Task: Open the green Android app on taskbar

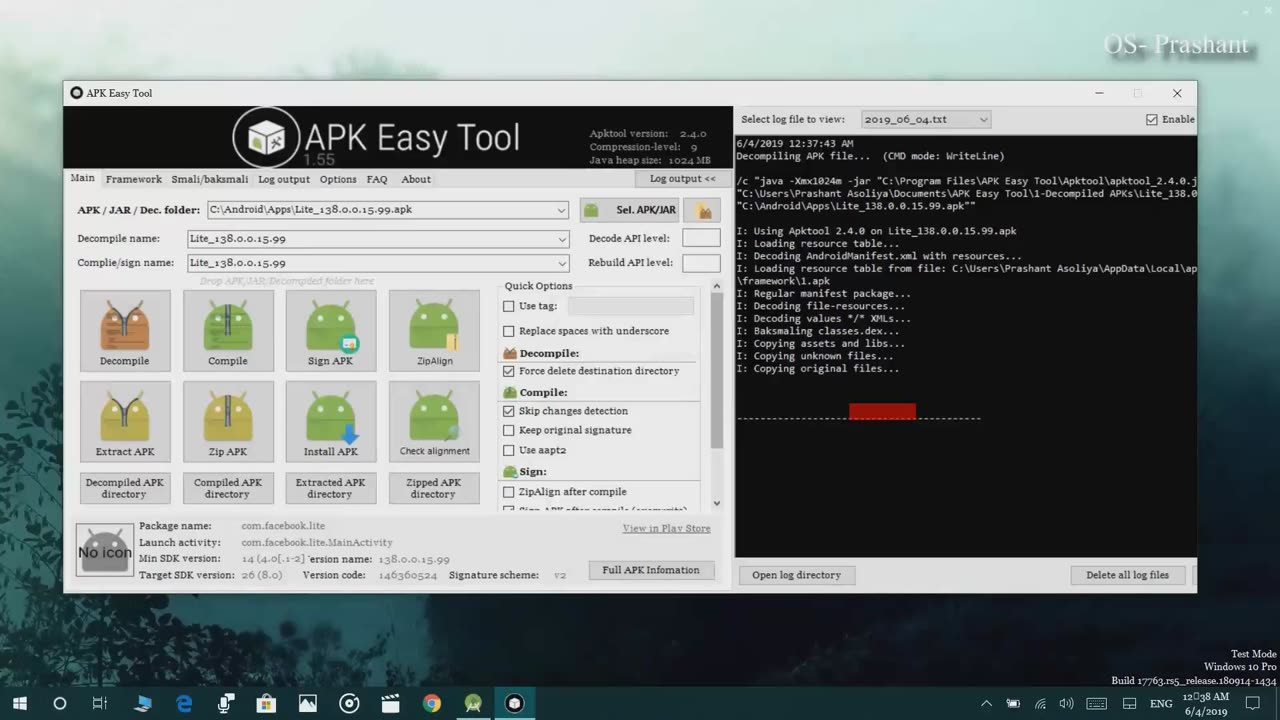Action: (472, 703)
